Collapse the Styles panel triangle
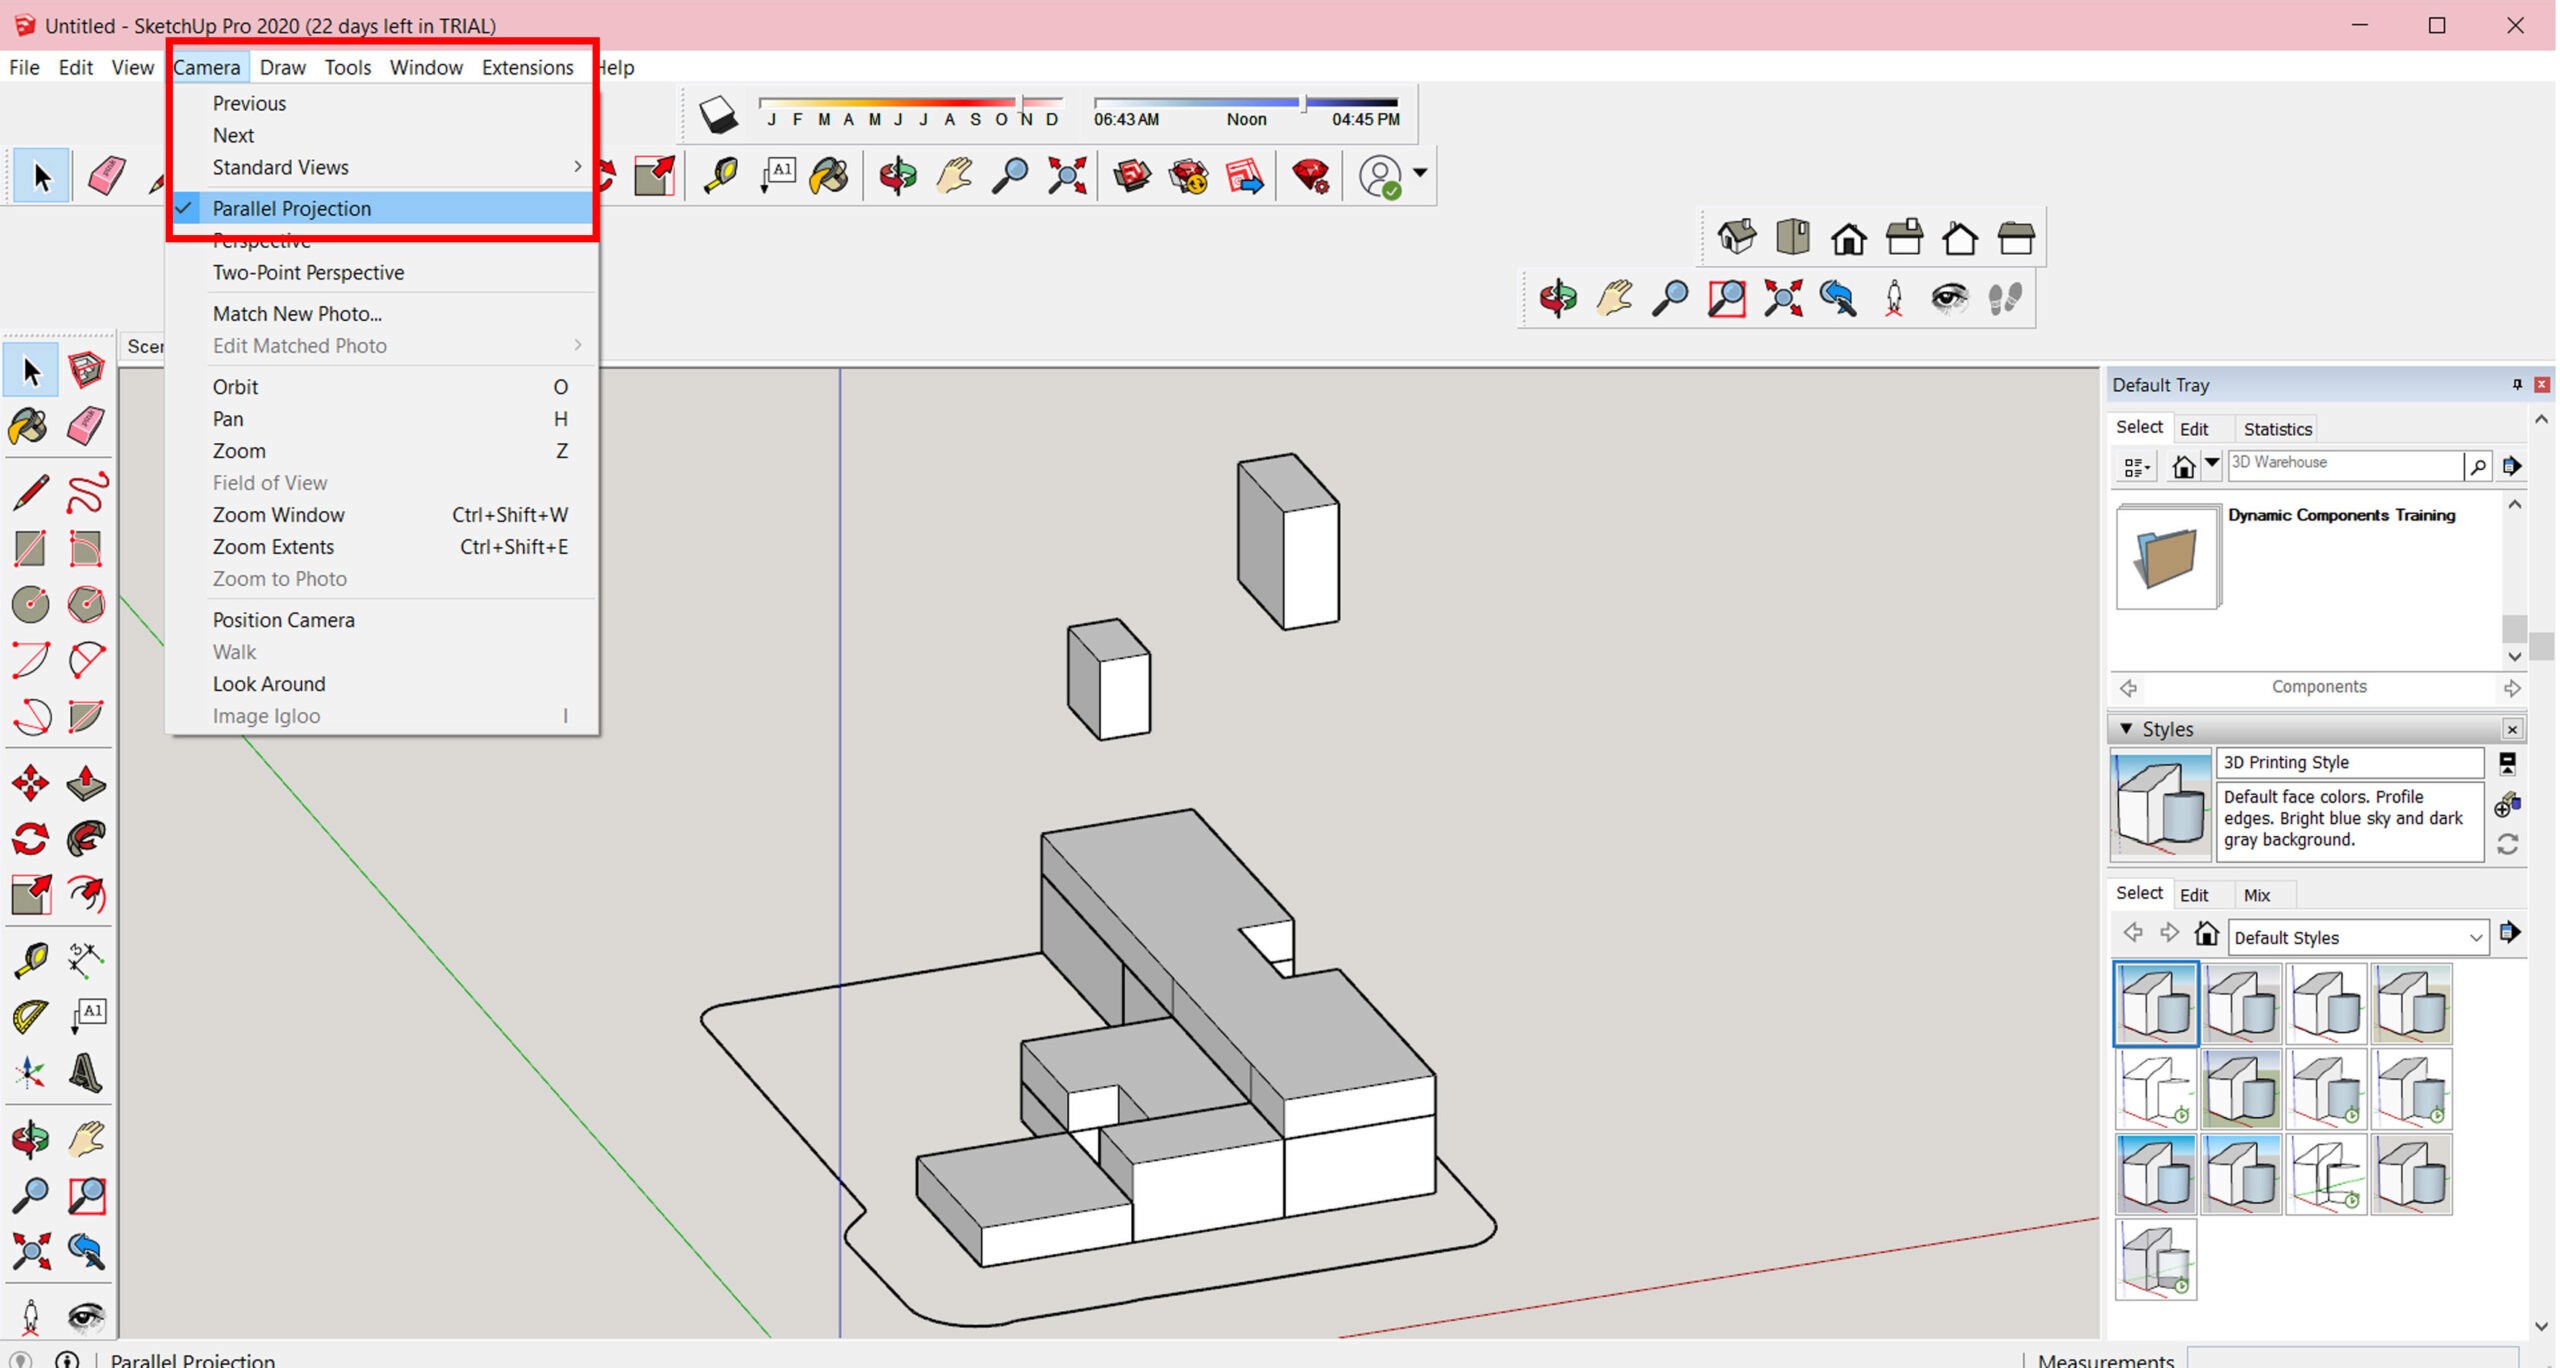2560x1368 pixels. (x=2126, y=729)
